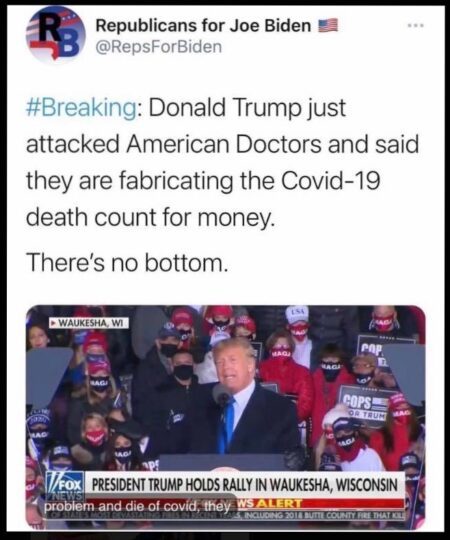Open the @RepsForBiden handle
This screenshot has width=450, height=540.
(158, 46)
